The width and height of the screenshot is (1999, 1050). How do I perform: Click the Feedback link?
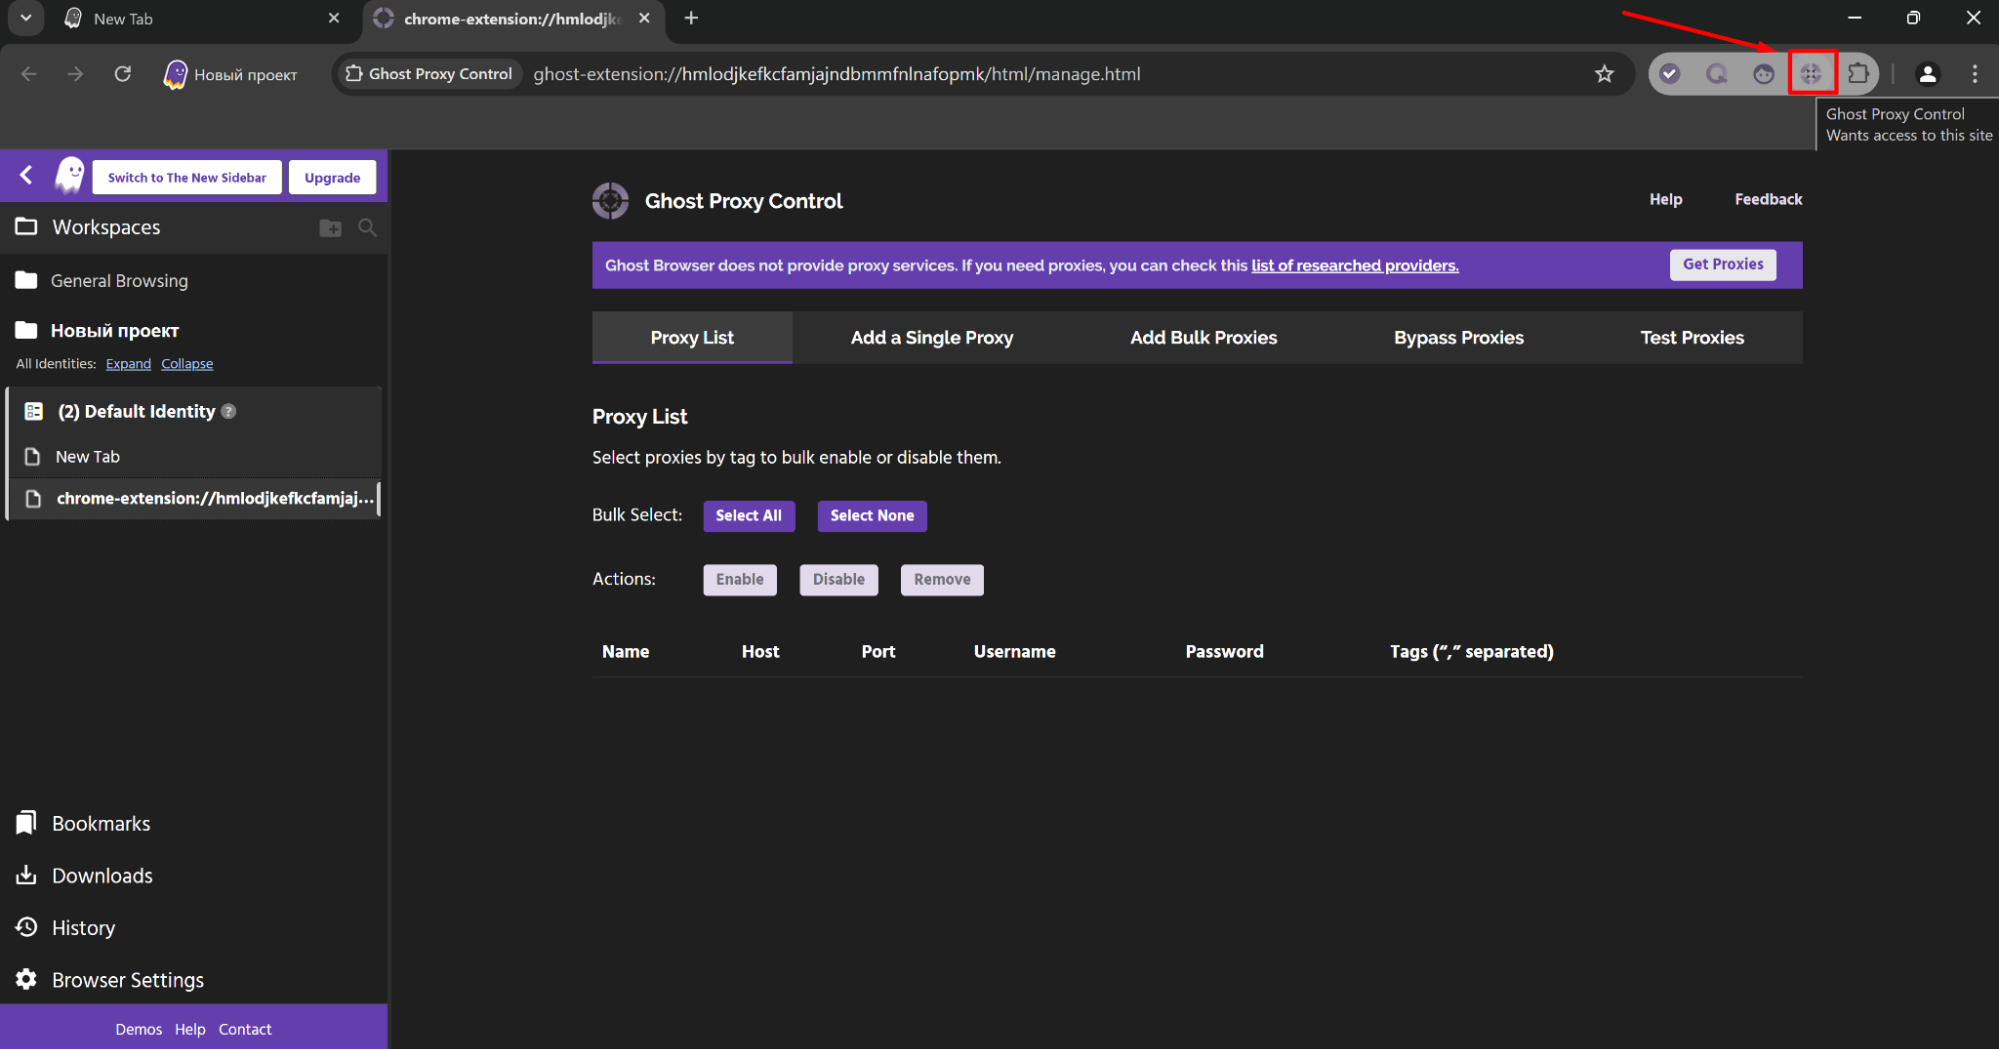pos(1767,200)
